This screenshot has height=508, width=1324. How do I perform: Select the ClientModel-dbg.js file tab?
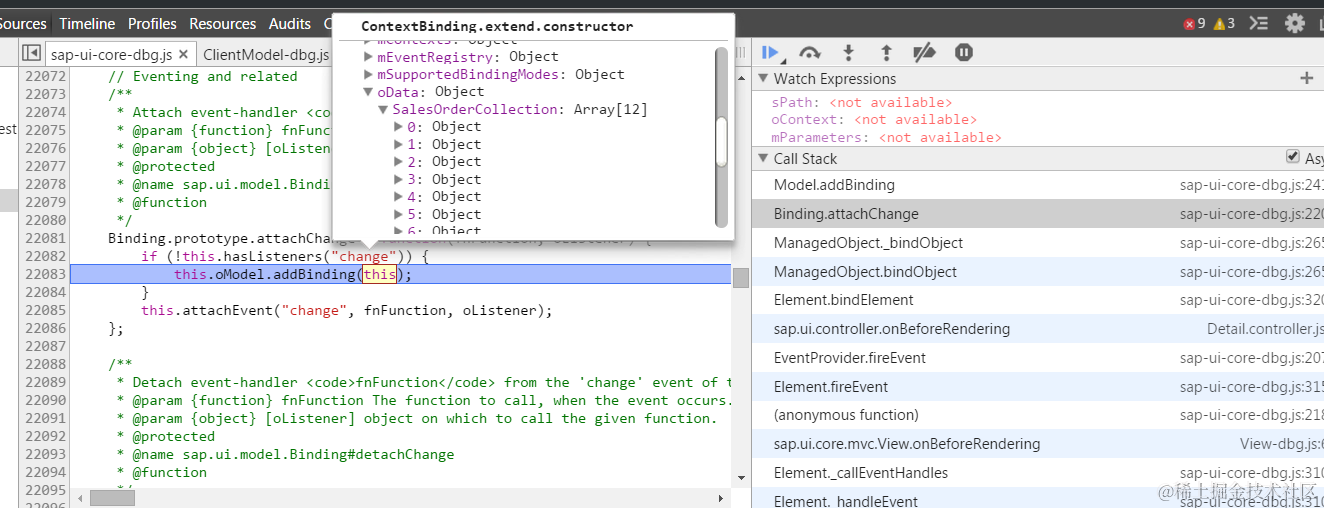(x=265, y=54)
